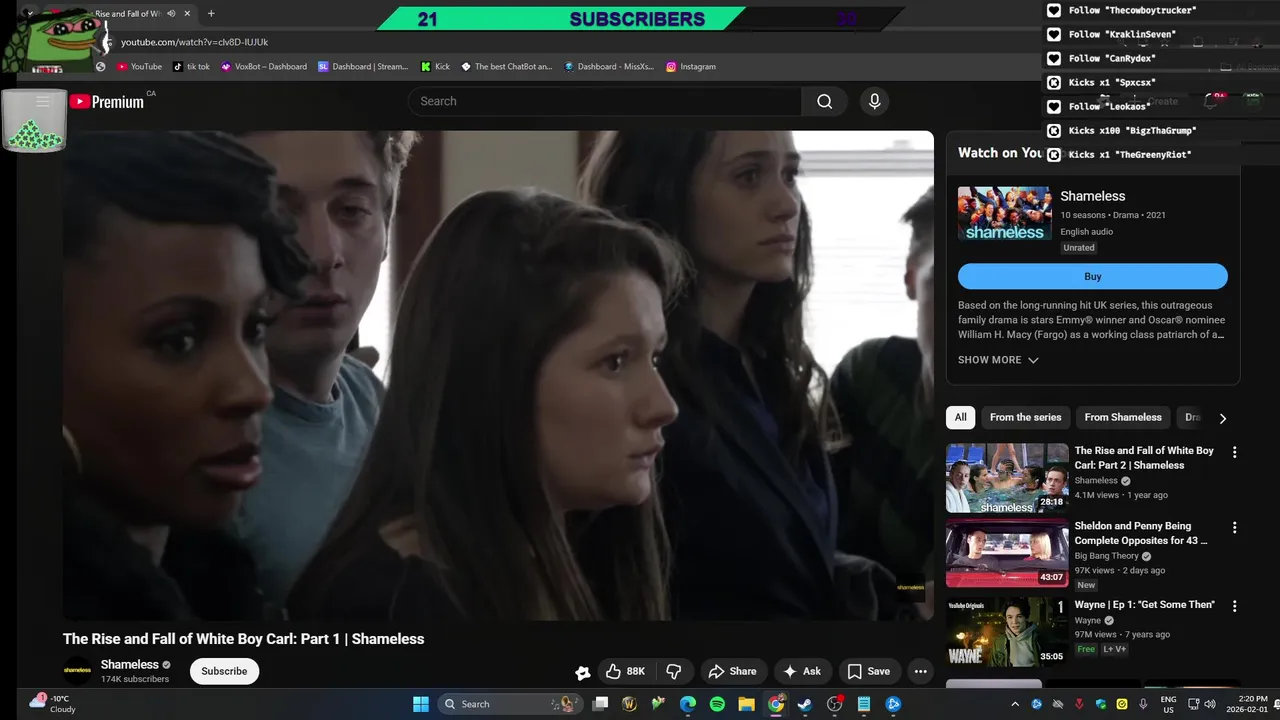
Task: Ask about this video with Ask button
Action: coord(802,672)
